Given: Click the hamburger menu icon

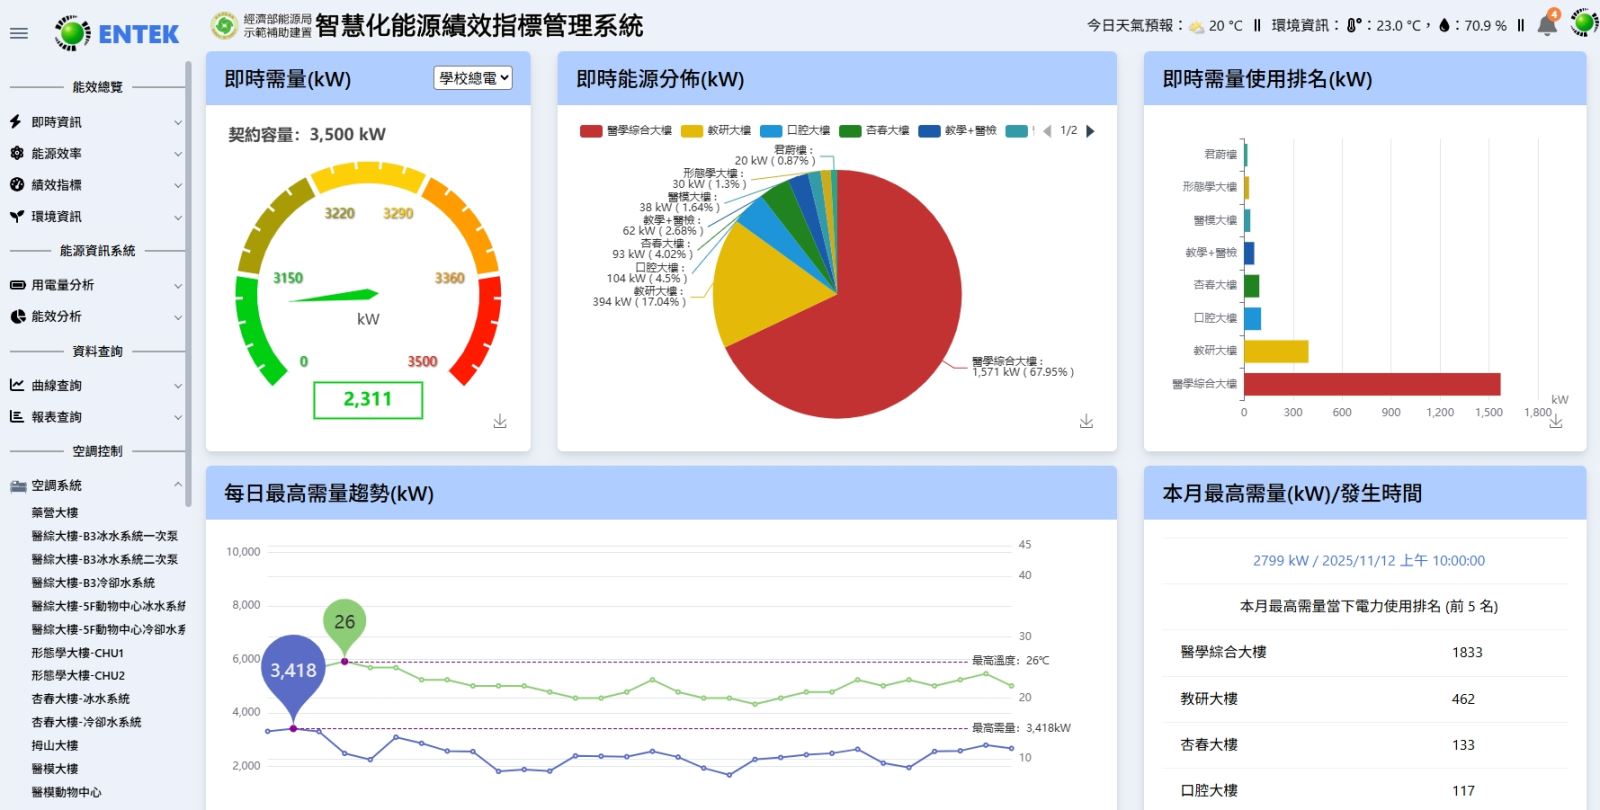Looking at the screenshot, I should 18,33.
